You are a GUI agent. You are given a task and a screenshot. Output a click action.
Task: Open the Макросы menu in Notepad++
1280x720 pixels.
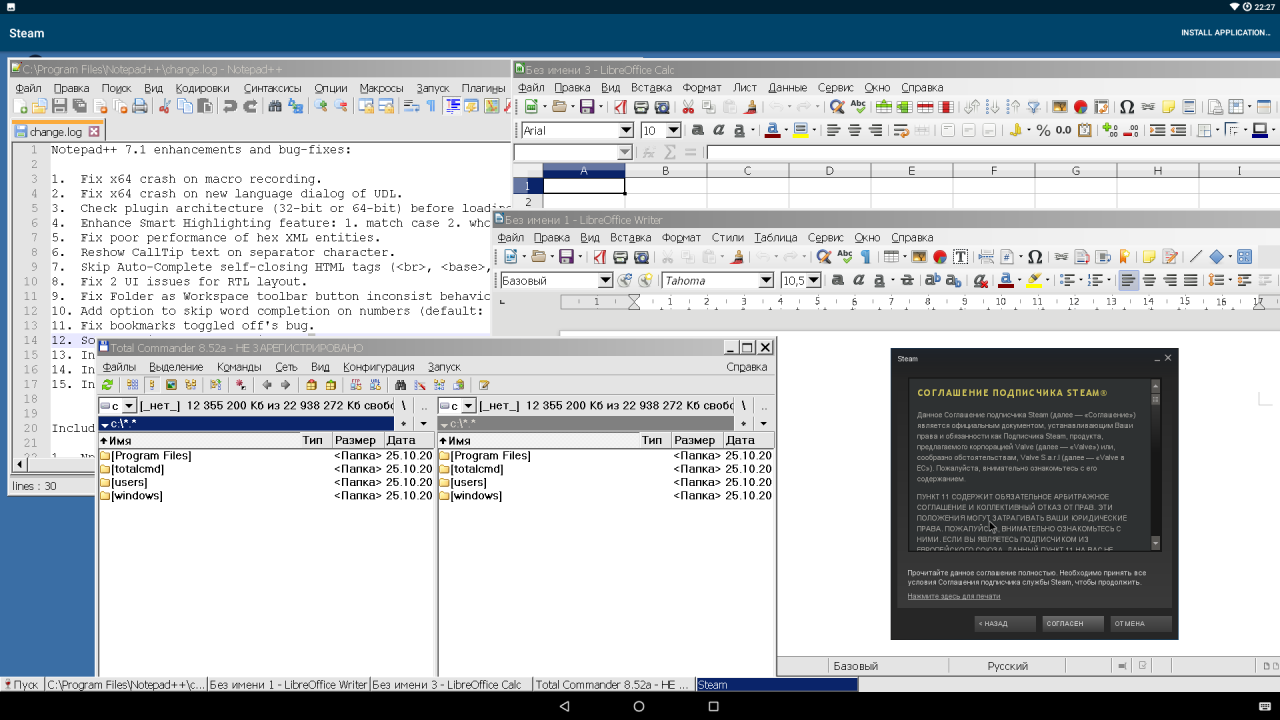[x=381, y=88]
